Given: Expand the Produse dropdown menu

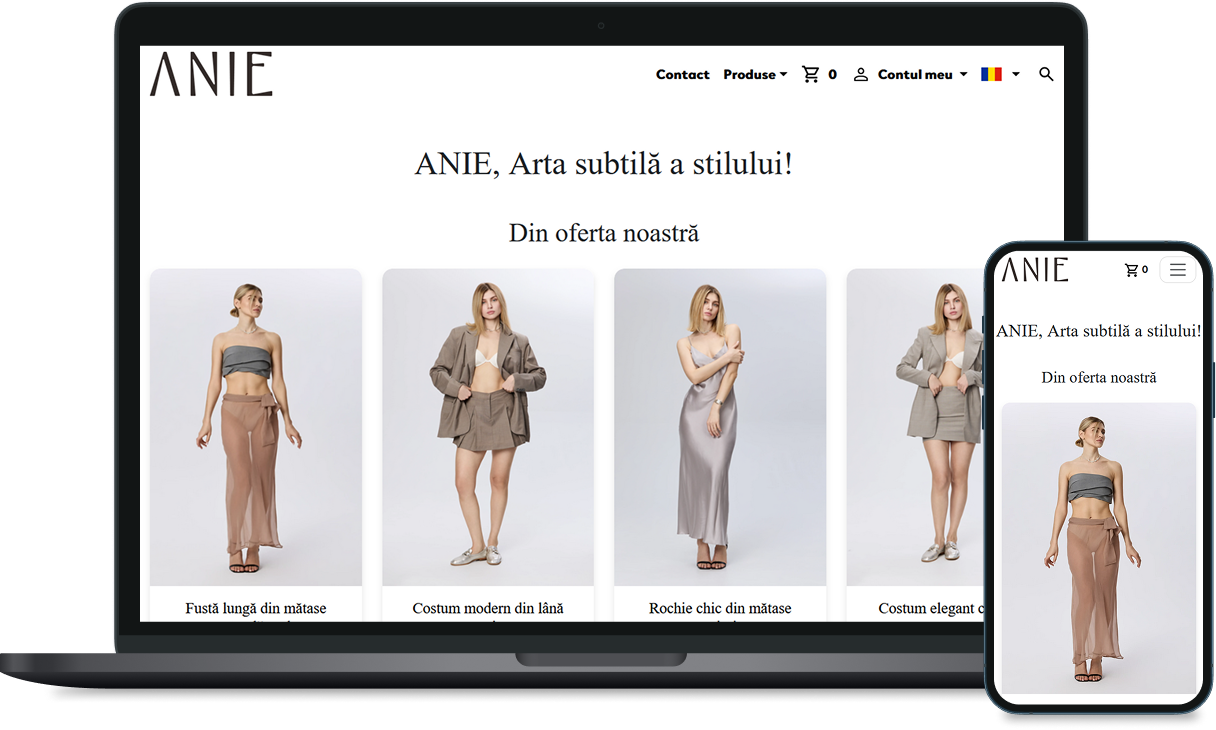Looking at the screenshot, I should coord(755,75).
